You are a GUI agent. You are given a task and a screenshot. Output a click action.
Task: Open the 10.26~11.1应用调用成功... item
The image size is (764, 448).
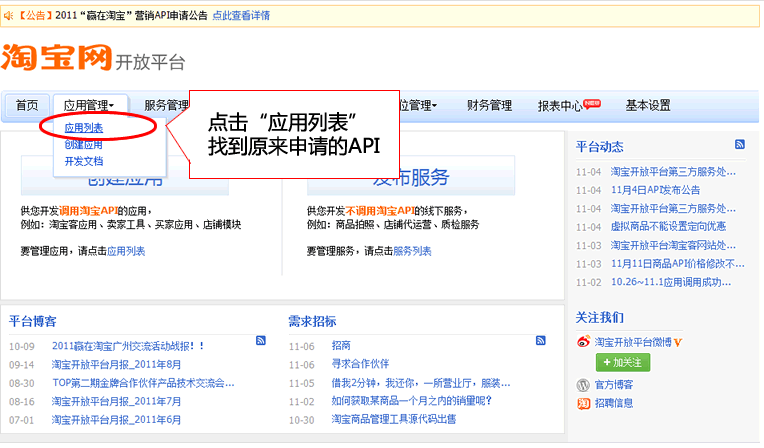(x=671, y=282)
